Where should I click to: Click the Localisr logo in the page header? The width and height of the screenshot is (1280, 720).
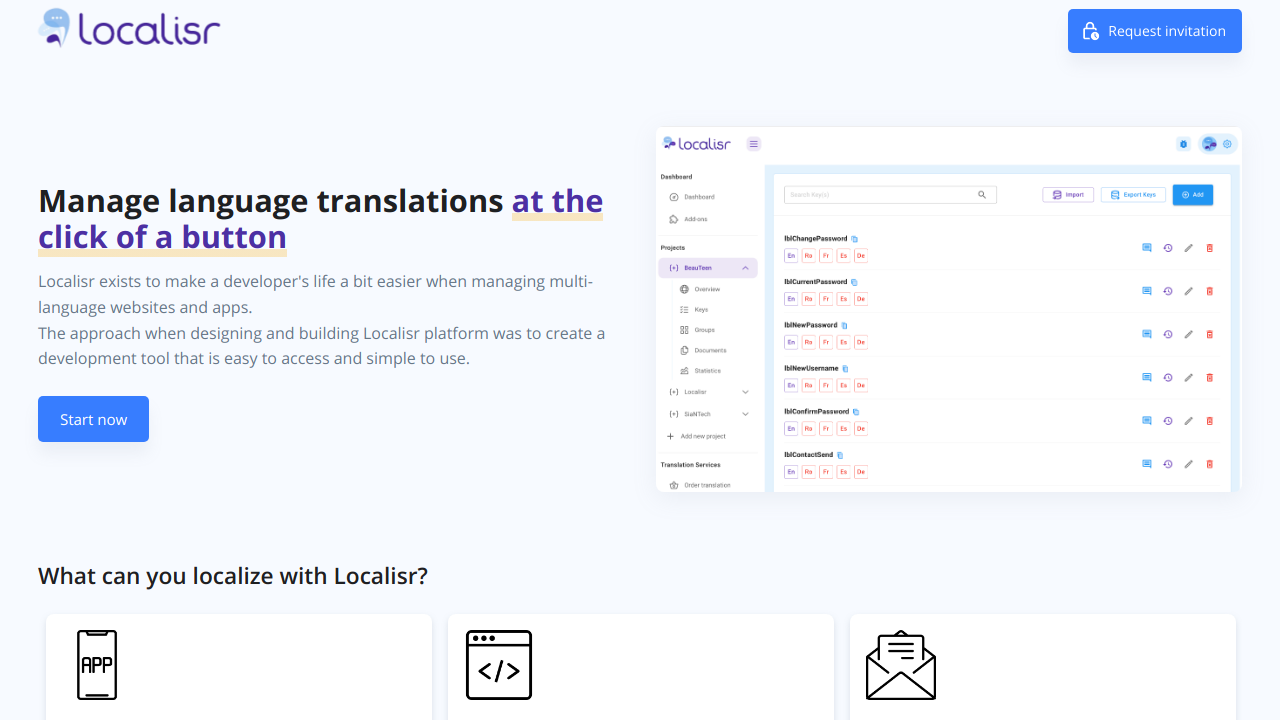coord(129,29)
